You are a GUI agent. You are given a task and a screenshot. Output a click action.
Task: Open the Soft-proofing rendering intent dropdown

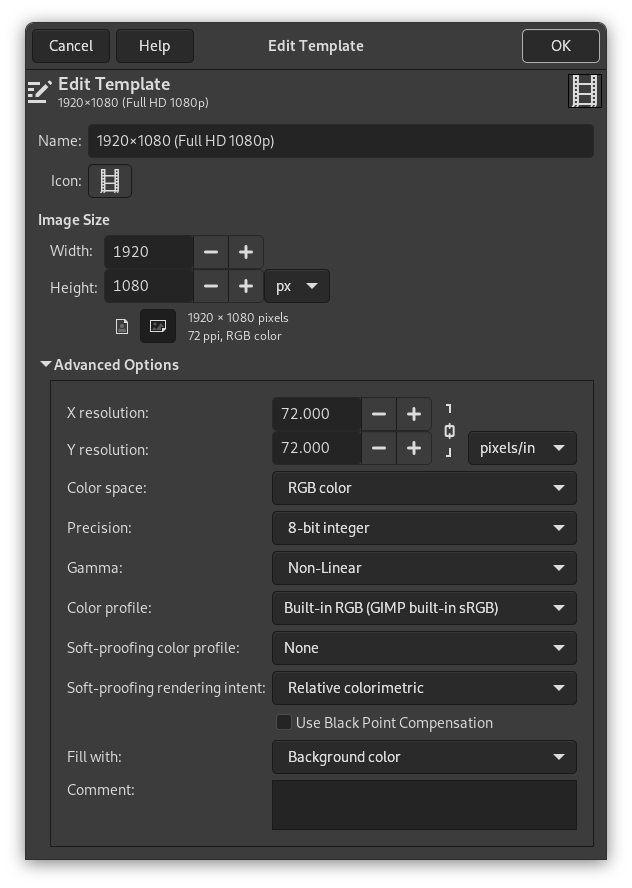coord(424,688)
